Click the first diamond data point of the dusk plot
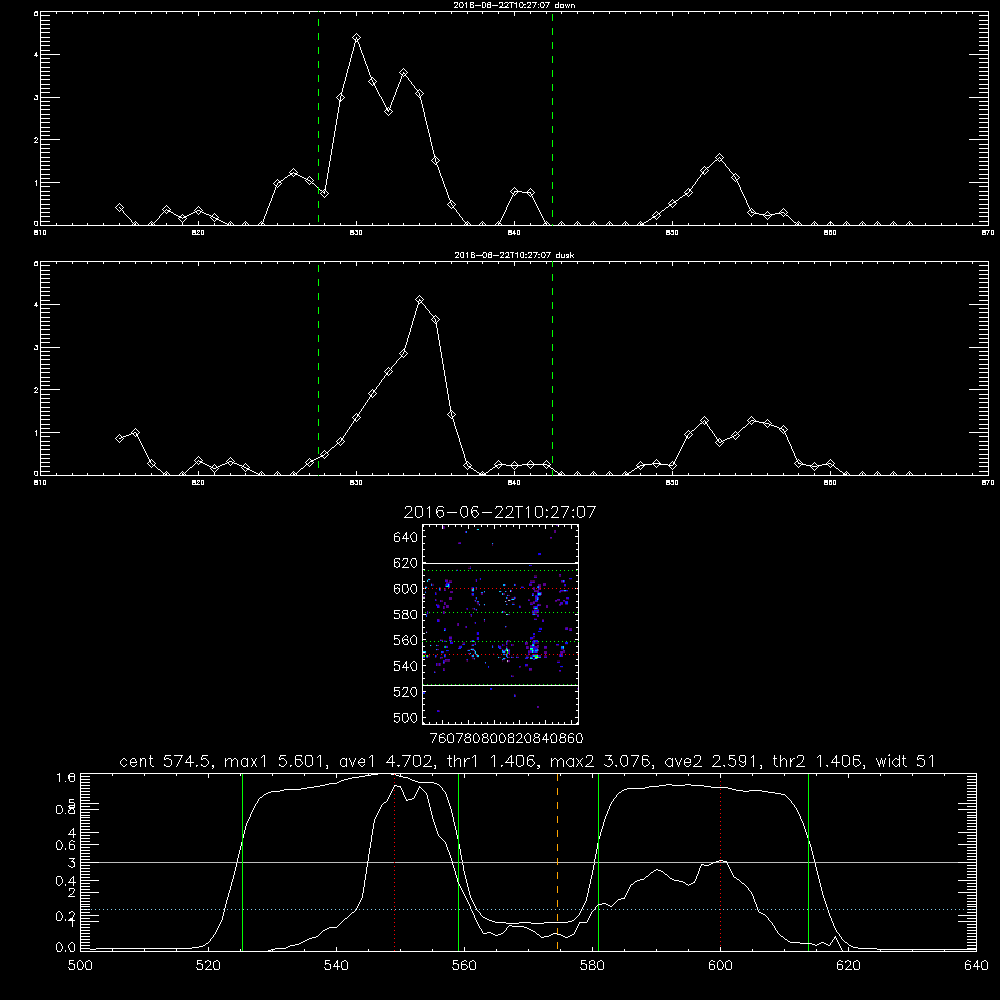The width and height of the screenshot is (1000, 1000). pos(119,438)
